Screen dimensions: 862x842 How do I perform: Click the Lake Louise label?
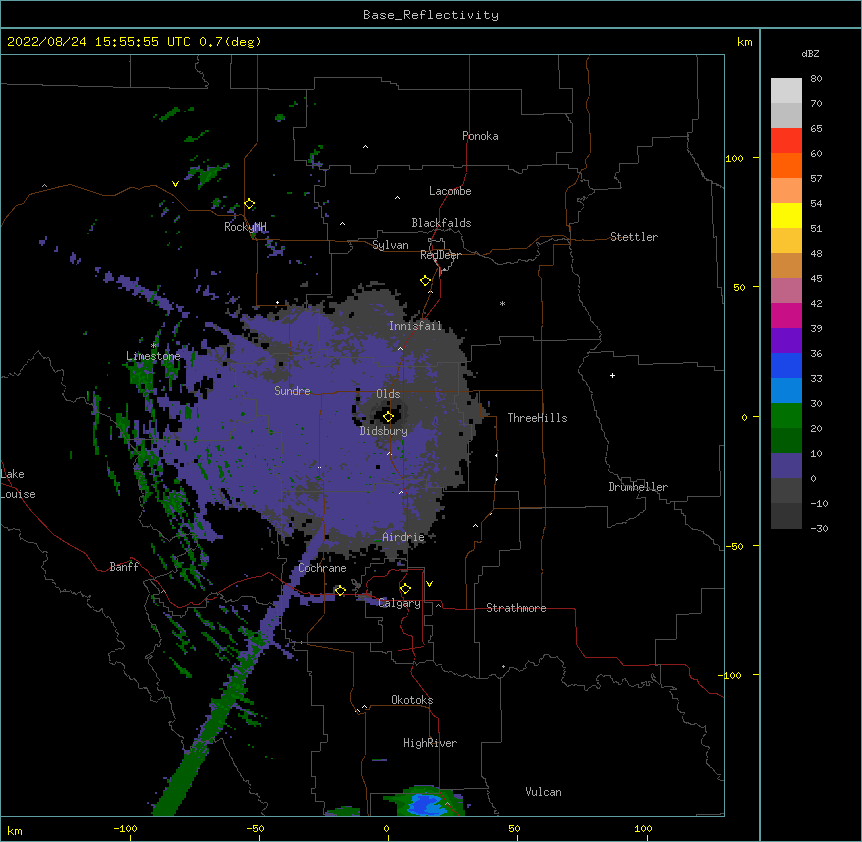pos(18,484)
